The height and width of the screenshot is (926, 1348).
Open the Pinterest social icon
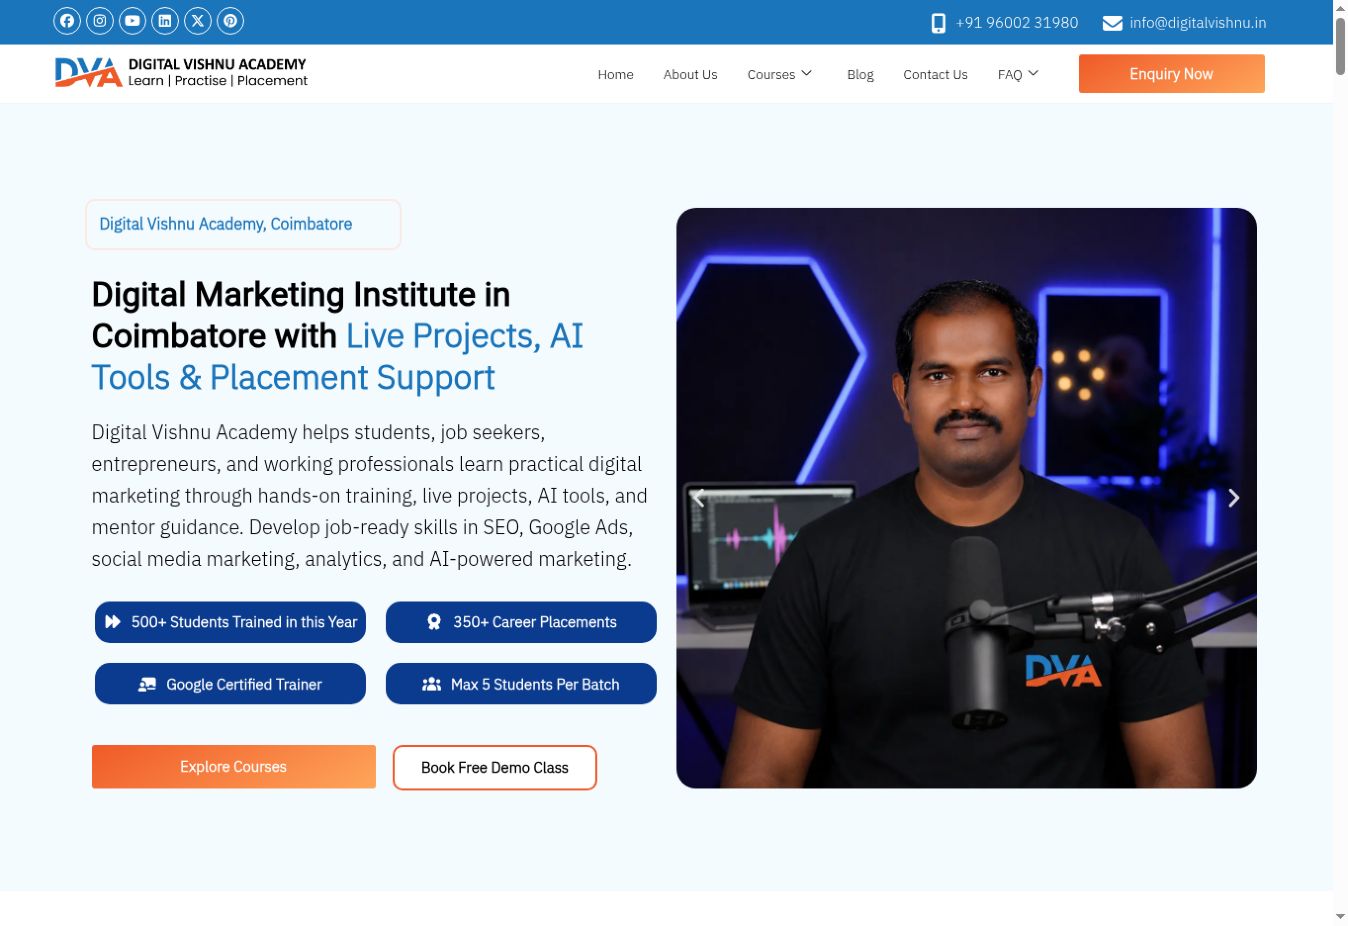(x=230, y=21)
